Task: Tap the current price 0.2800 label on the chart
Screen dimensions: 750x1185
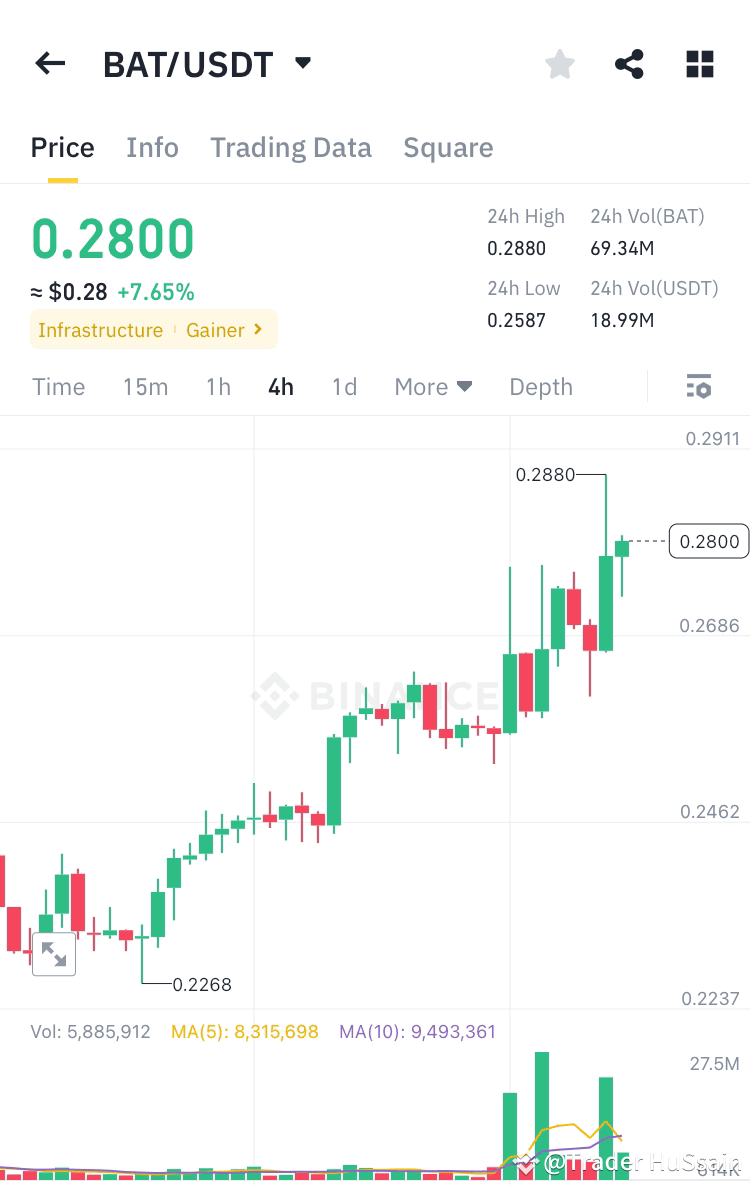Action: (708, 541)
